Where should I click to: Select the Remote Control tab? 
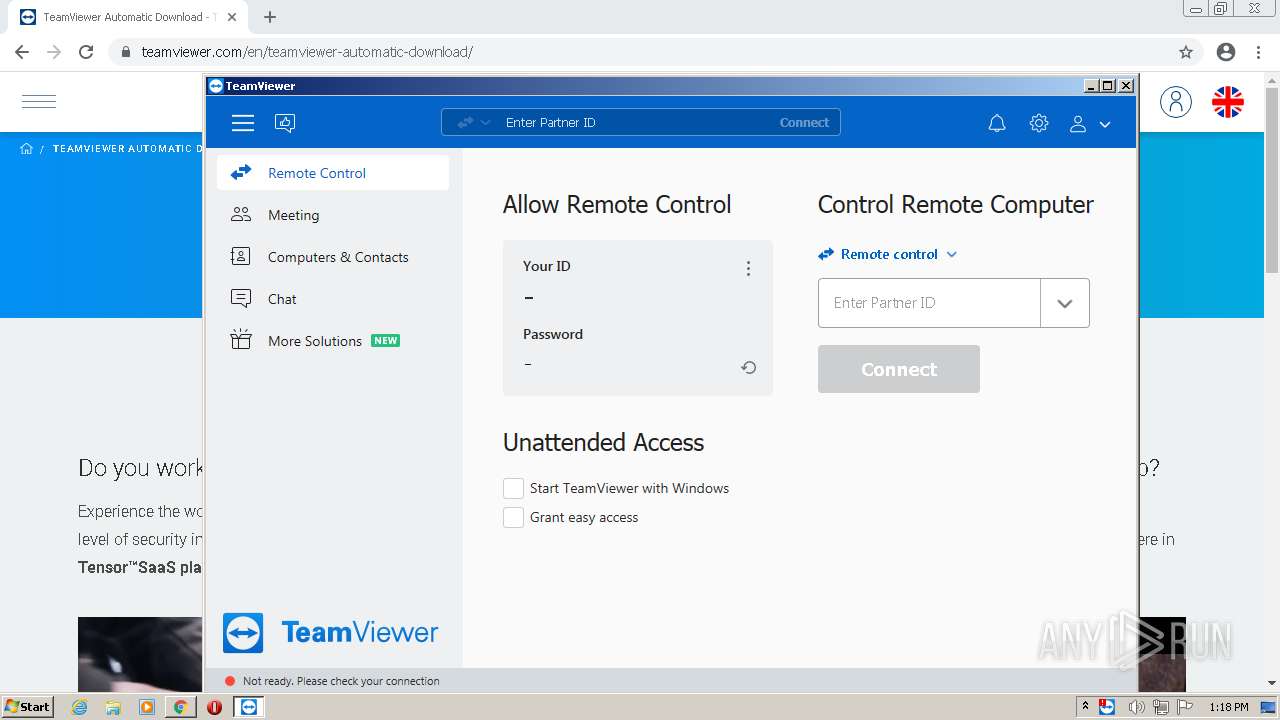[333, 173]
